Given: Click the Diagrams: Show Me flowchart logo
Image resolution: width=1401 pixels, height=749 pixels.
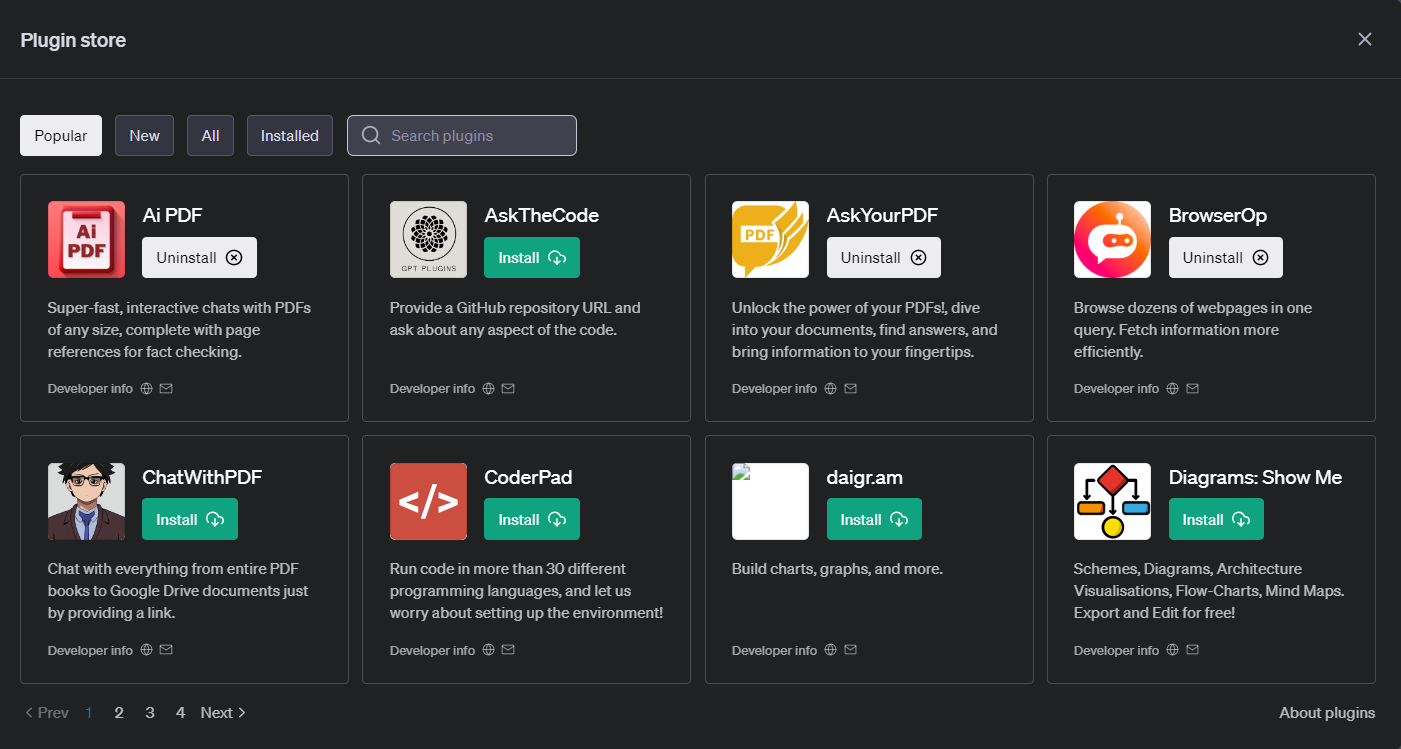Looking at the screenshot, I should coord(1112,501).
